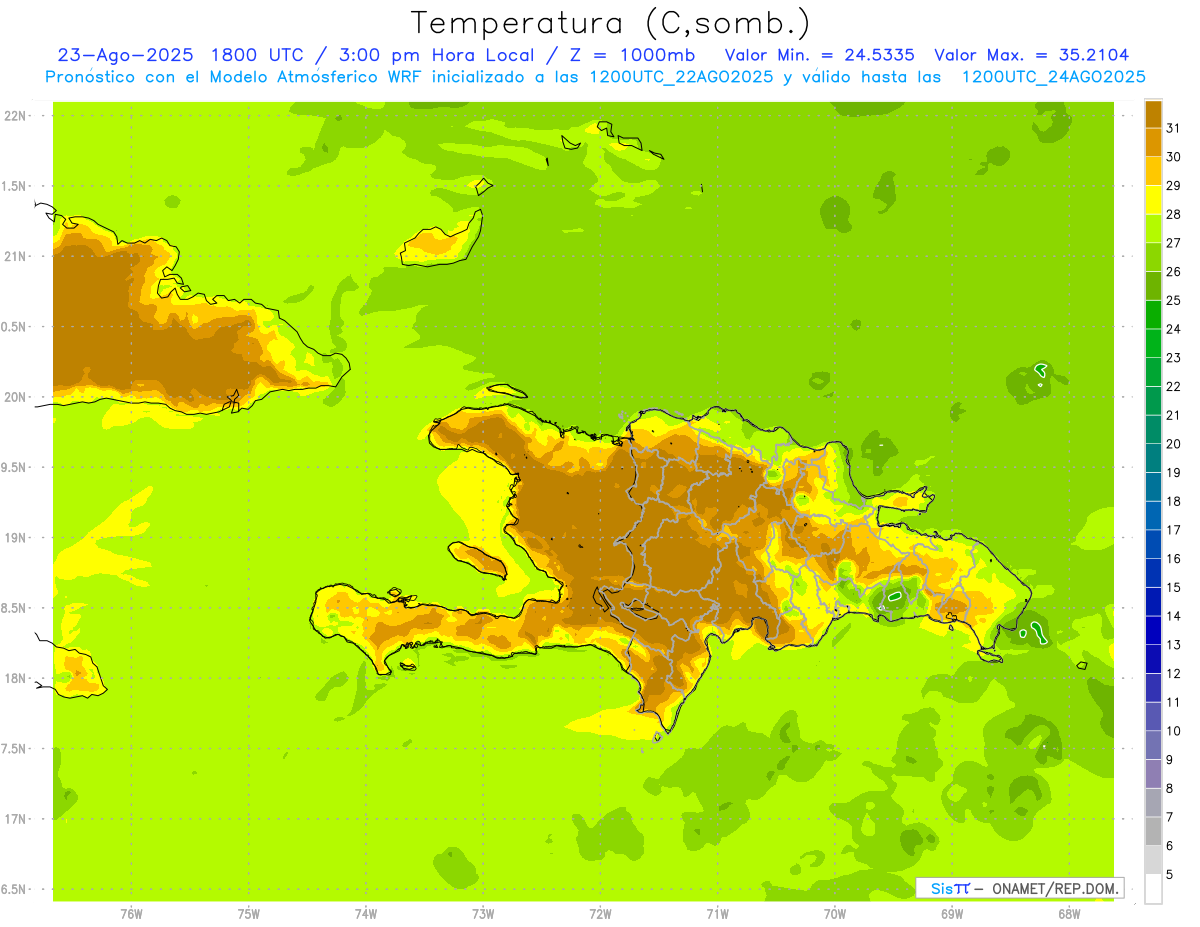
Task: Click the '73W' longitude axis label
Action: point(483,914)
